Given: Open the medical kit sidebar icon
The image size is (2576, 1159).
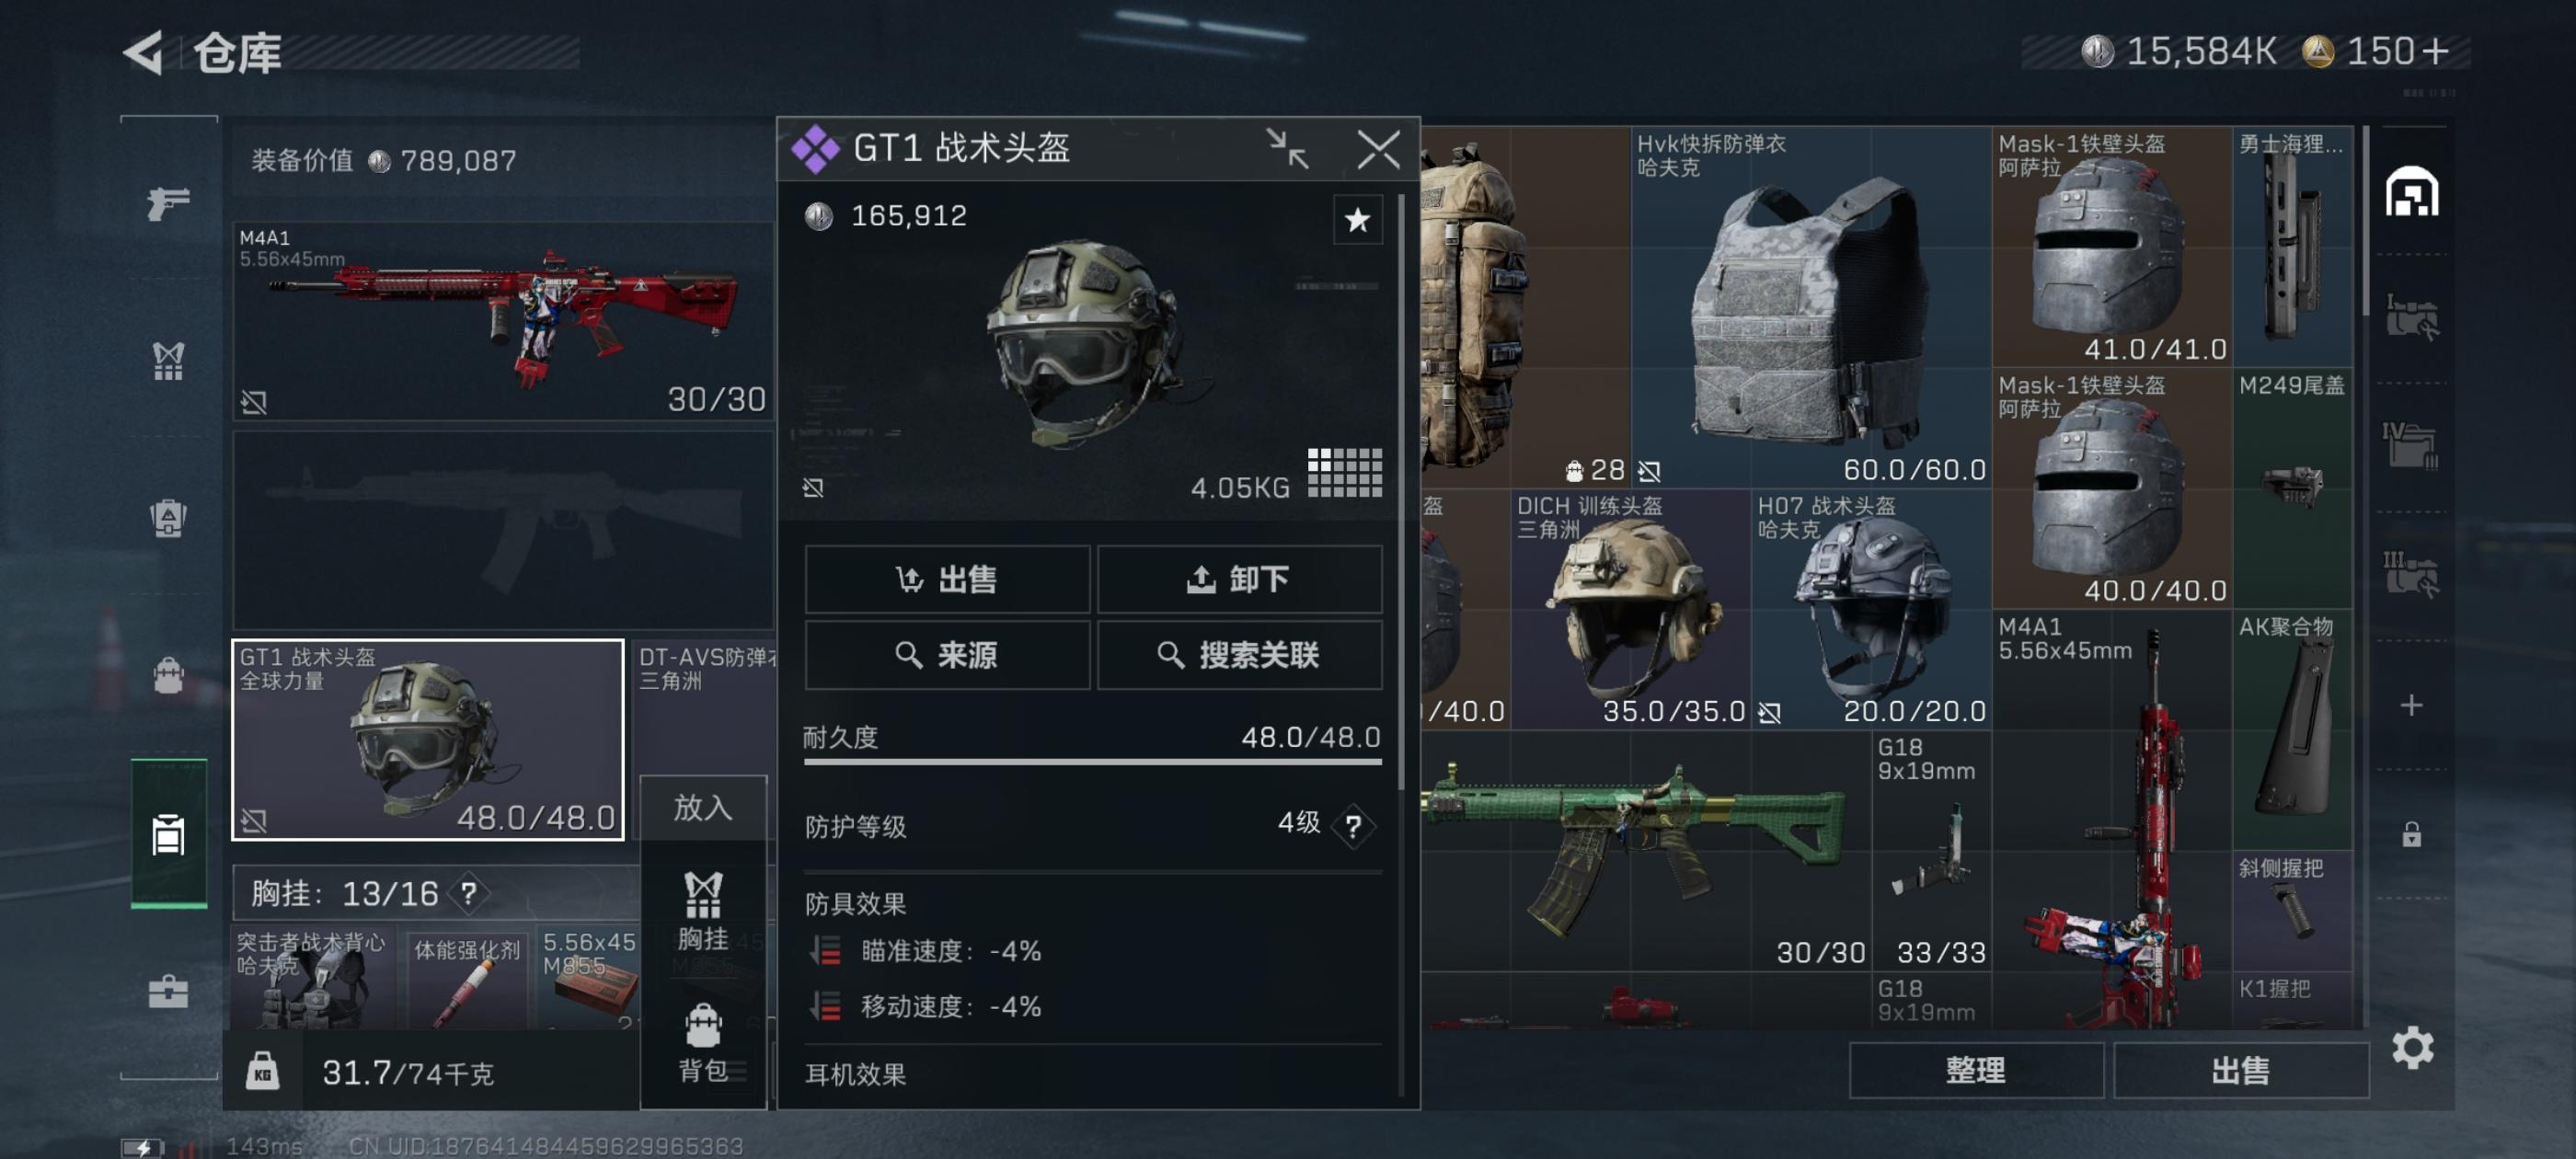Looking at the screenshot, I should tap(168, 992).
